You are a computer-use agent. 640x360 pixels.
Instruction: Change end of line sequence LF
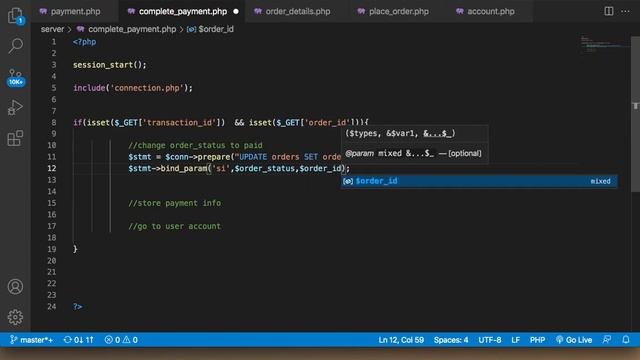(x=516, y=340)
